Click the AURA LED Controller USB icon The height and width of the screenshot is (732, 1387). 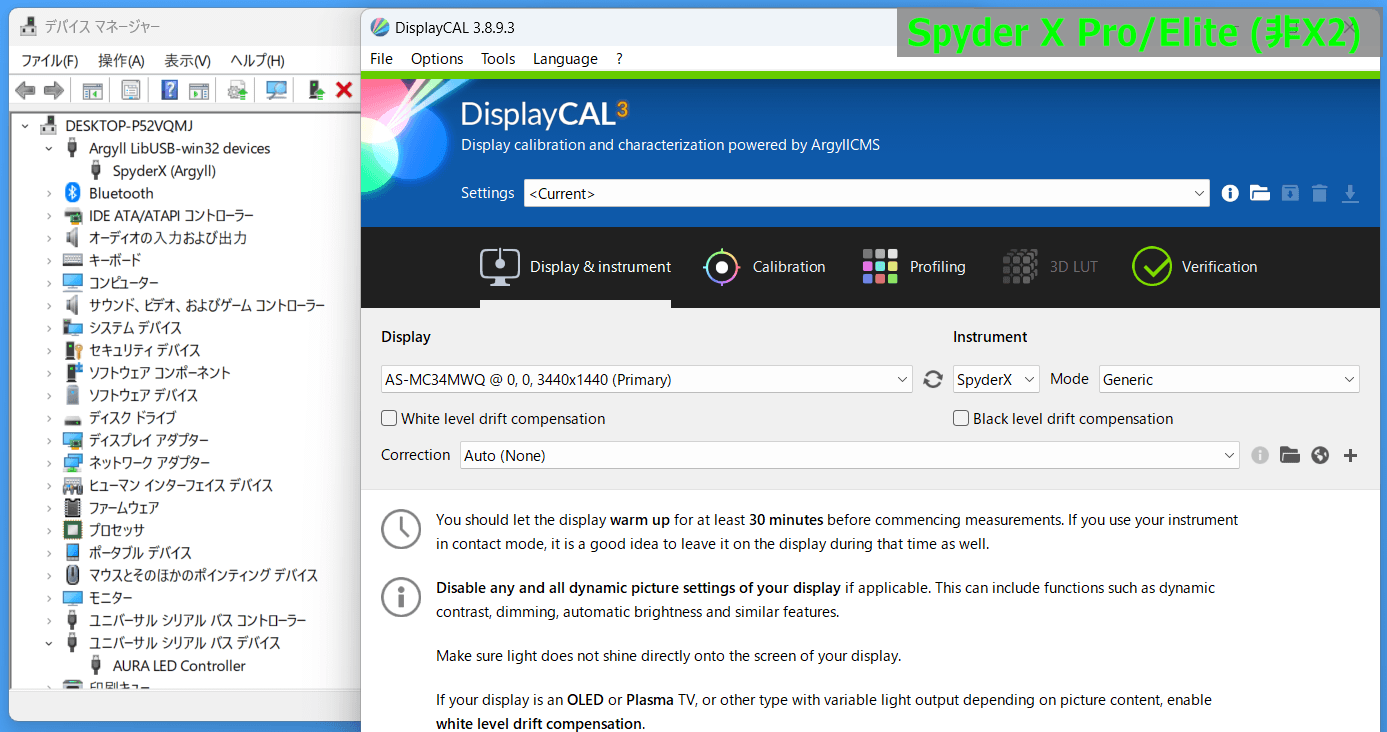point(96,665)
